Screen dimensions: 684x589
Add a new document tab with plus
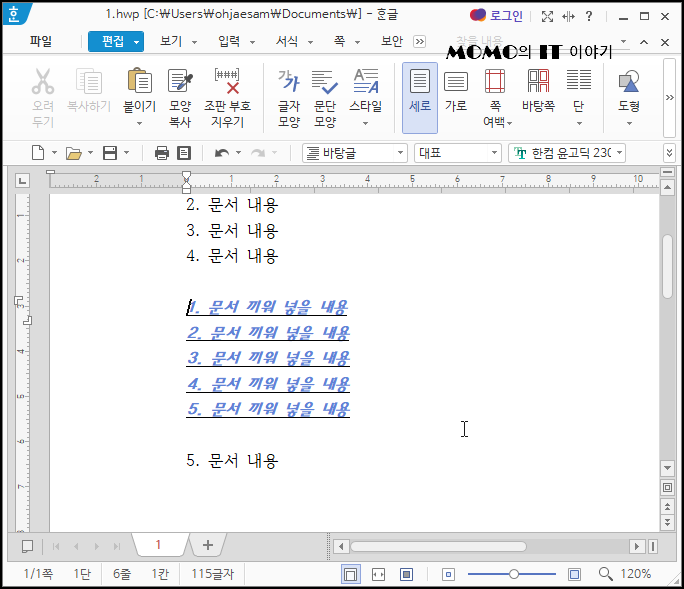pyautogui.click(x=208, y=545)
